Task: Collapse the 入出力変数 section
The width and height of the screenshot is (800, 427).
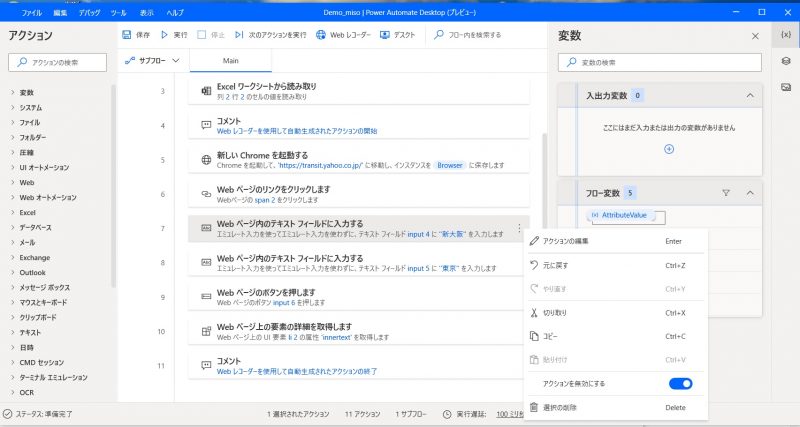Action: point(749,96)
